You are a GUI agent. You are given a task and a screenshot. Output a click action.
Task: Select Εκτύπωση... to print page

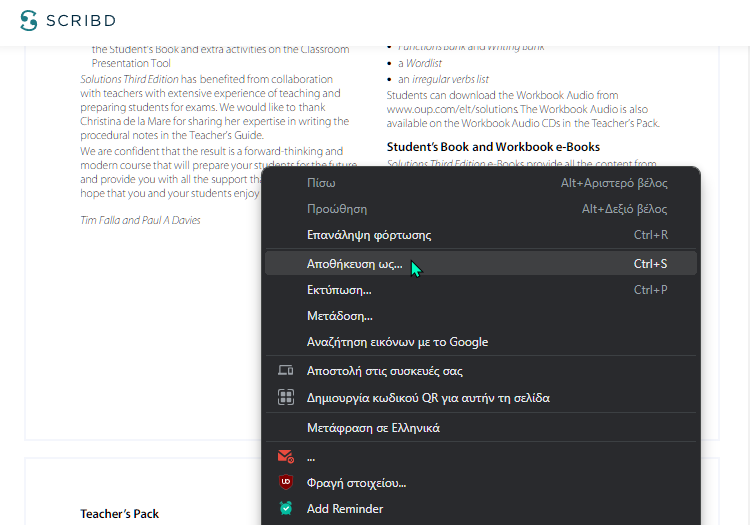pos(481,290)
